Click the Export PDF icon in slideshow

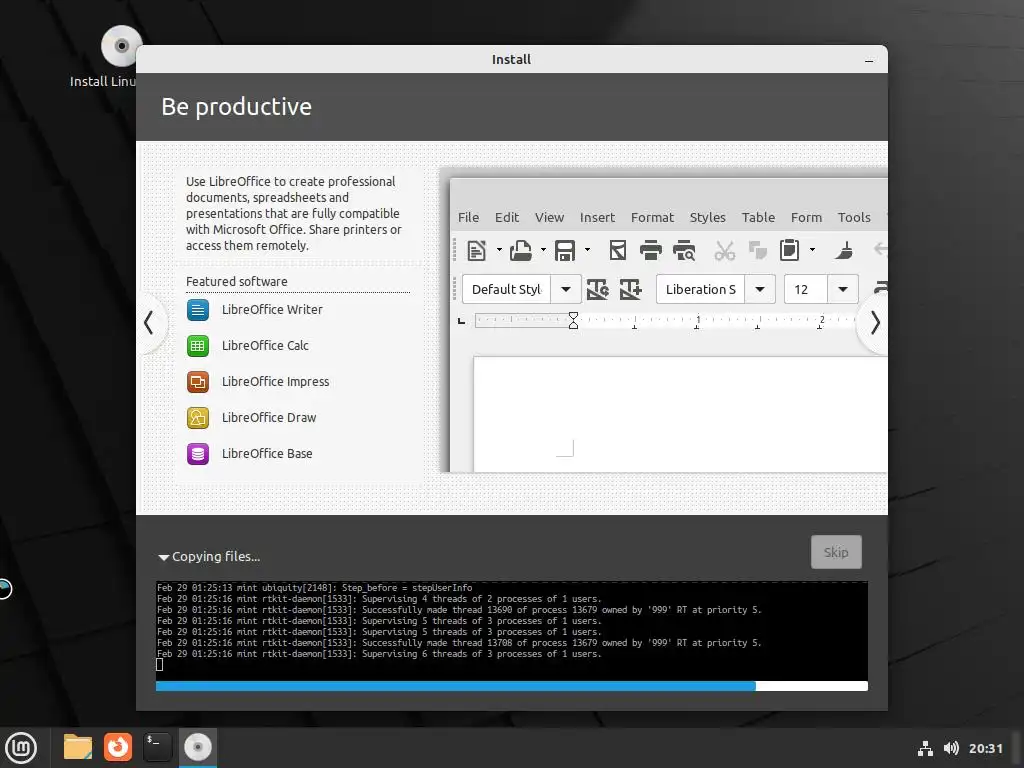pyautogui.click(x=618, y=250)
